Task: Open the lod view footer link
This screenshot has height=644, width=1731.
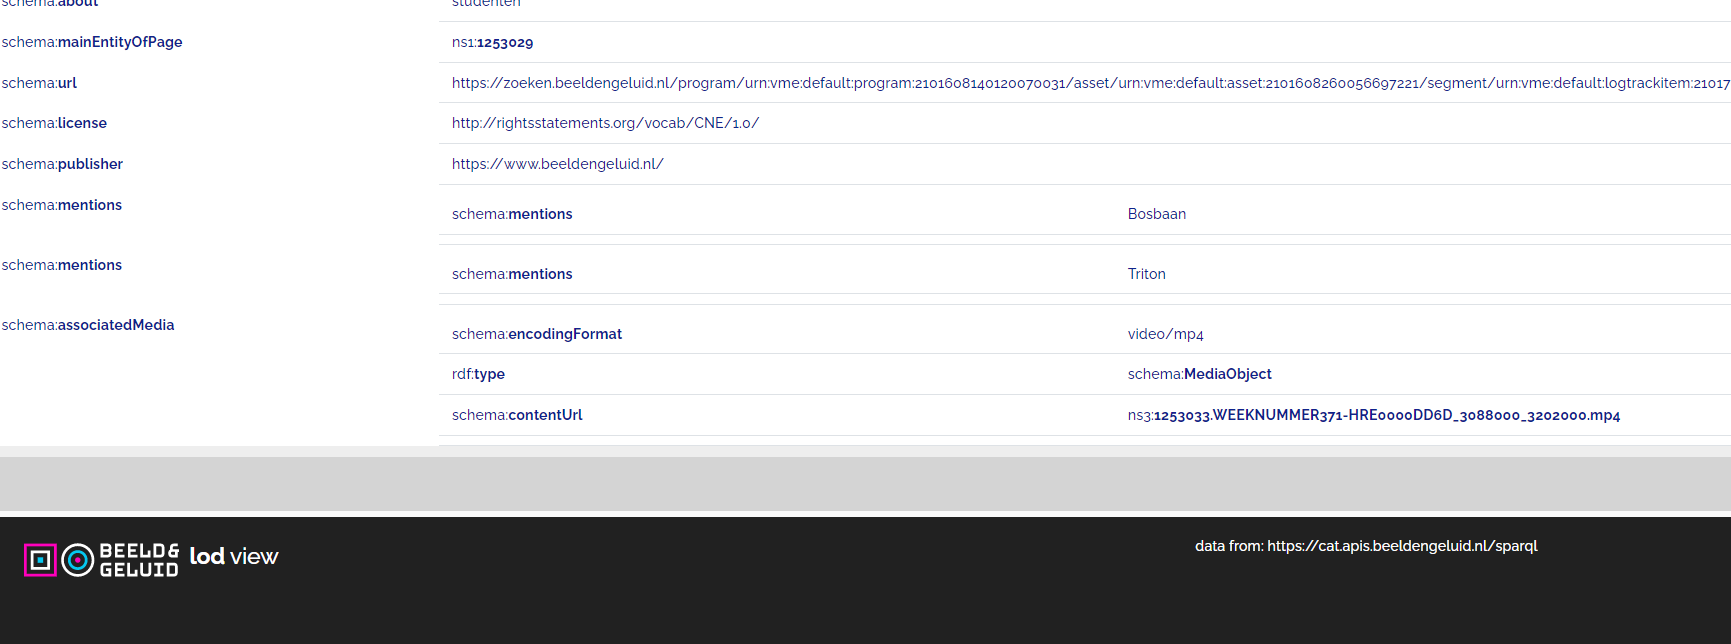Action: [x=234, y=557]
